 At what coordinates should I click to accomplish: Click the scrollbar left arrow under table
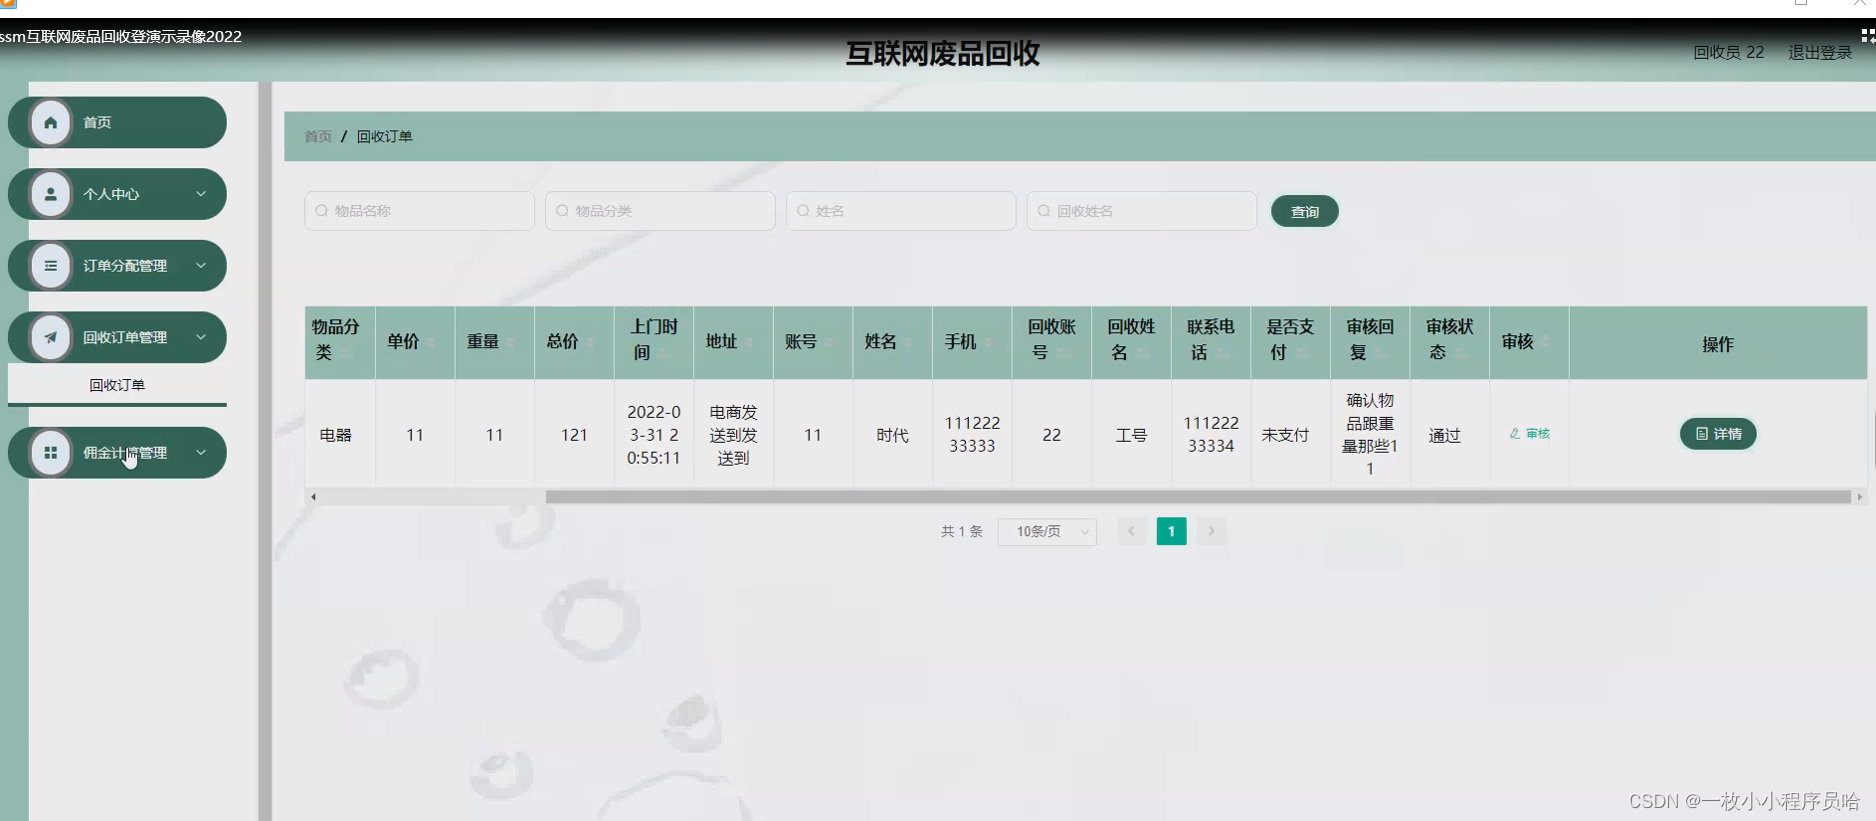click(x=314, y=497)
